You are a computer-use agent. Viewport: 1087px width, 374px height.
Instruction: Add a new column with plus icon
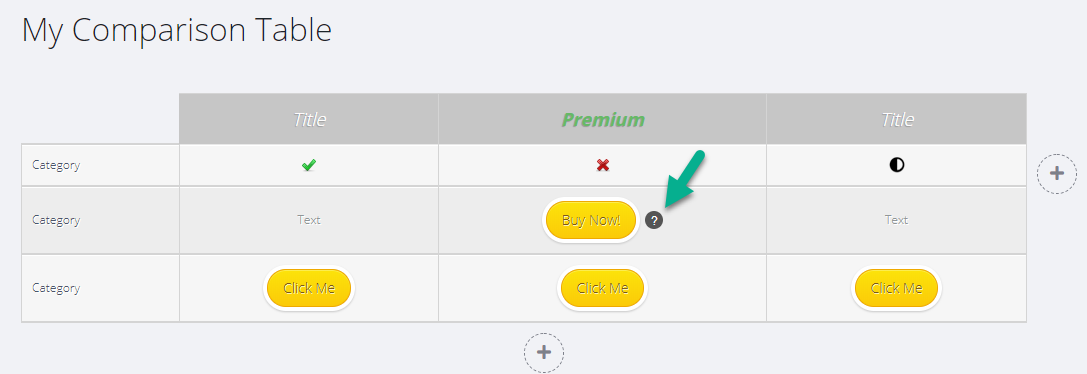tap(1056, 173)
